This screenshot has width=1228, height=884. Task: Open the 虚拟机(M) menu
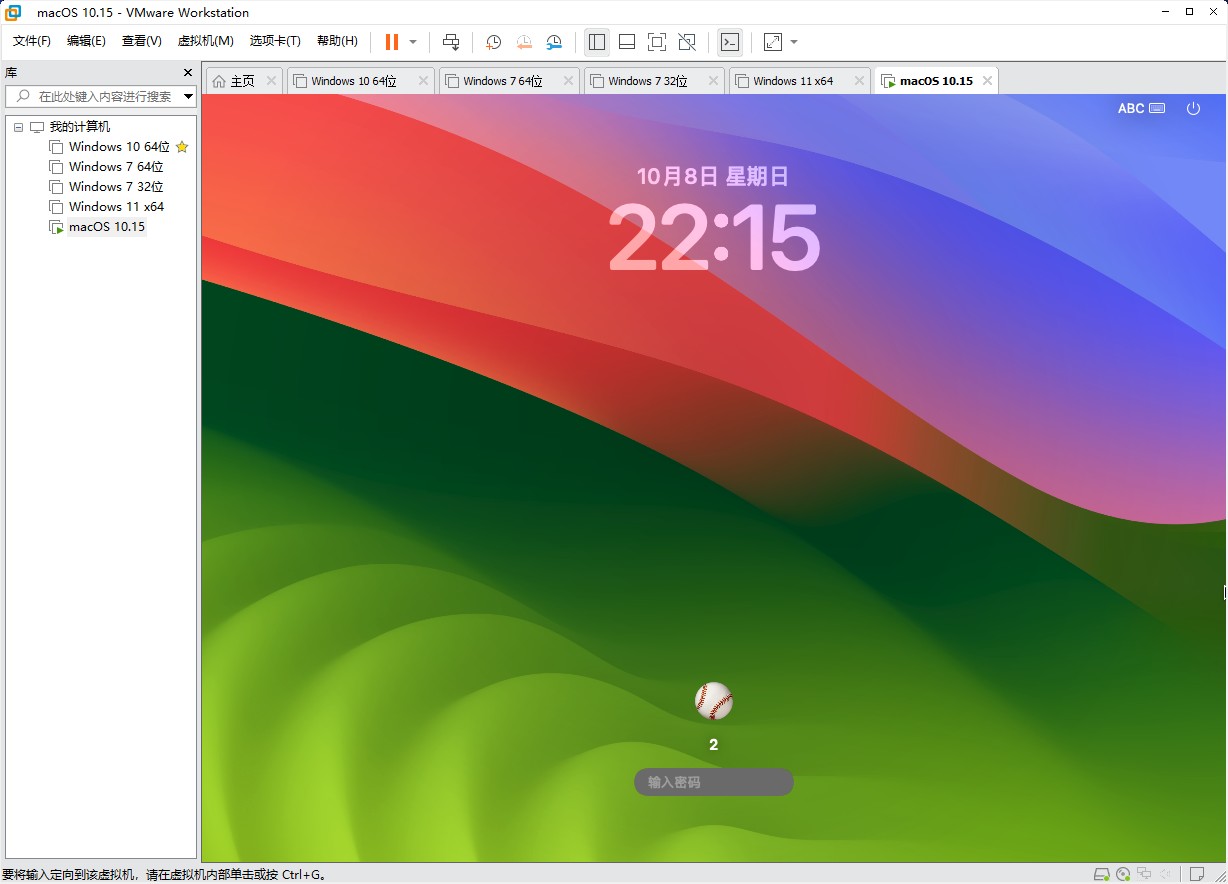pyautogui.click(x=205, y=41)
